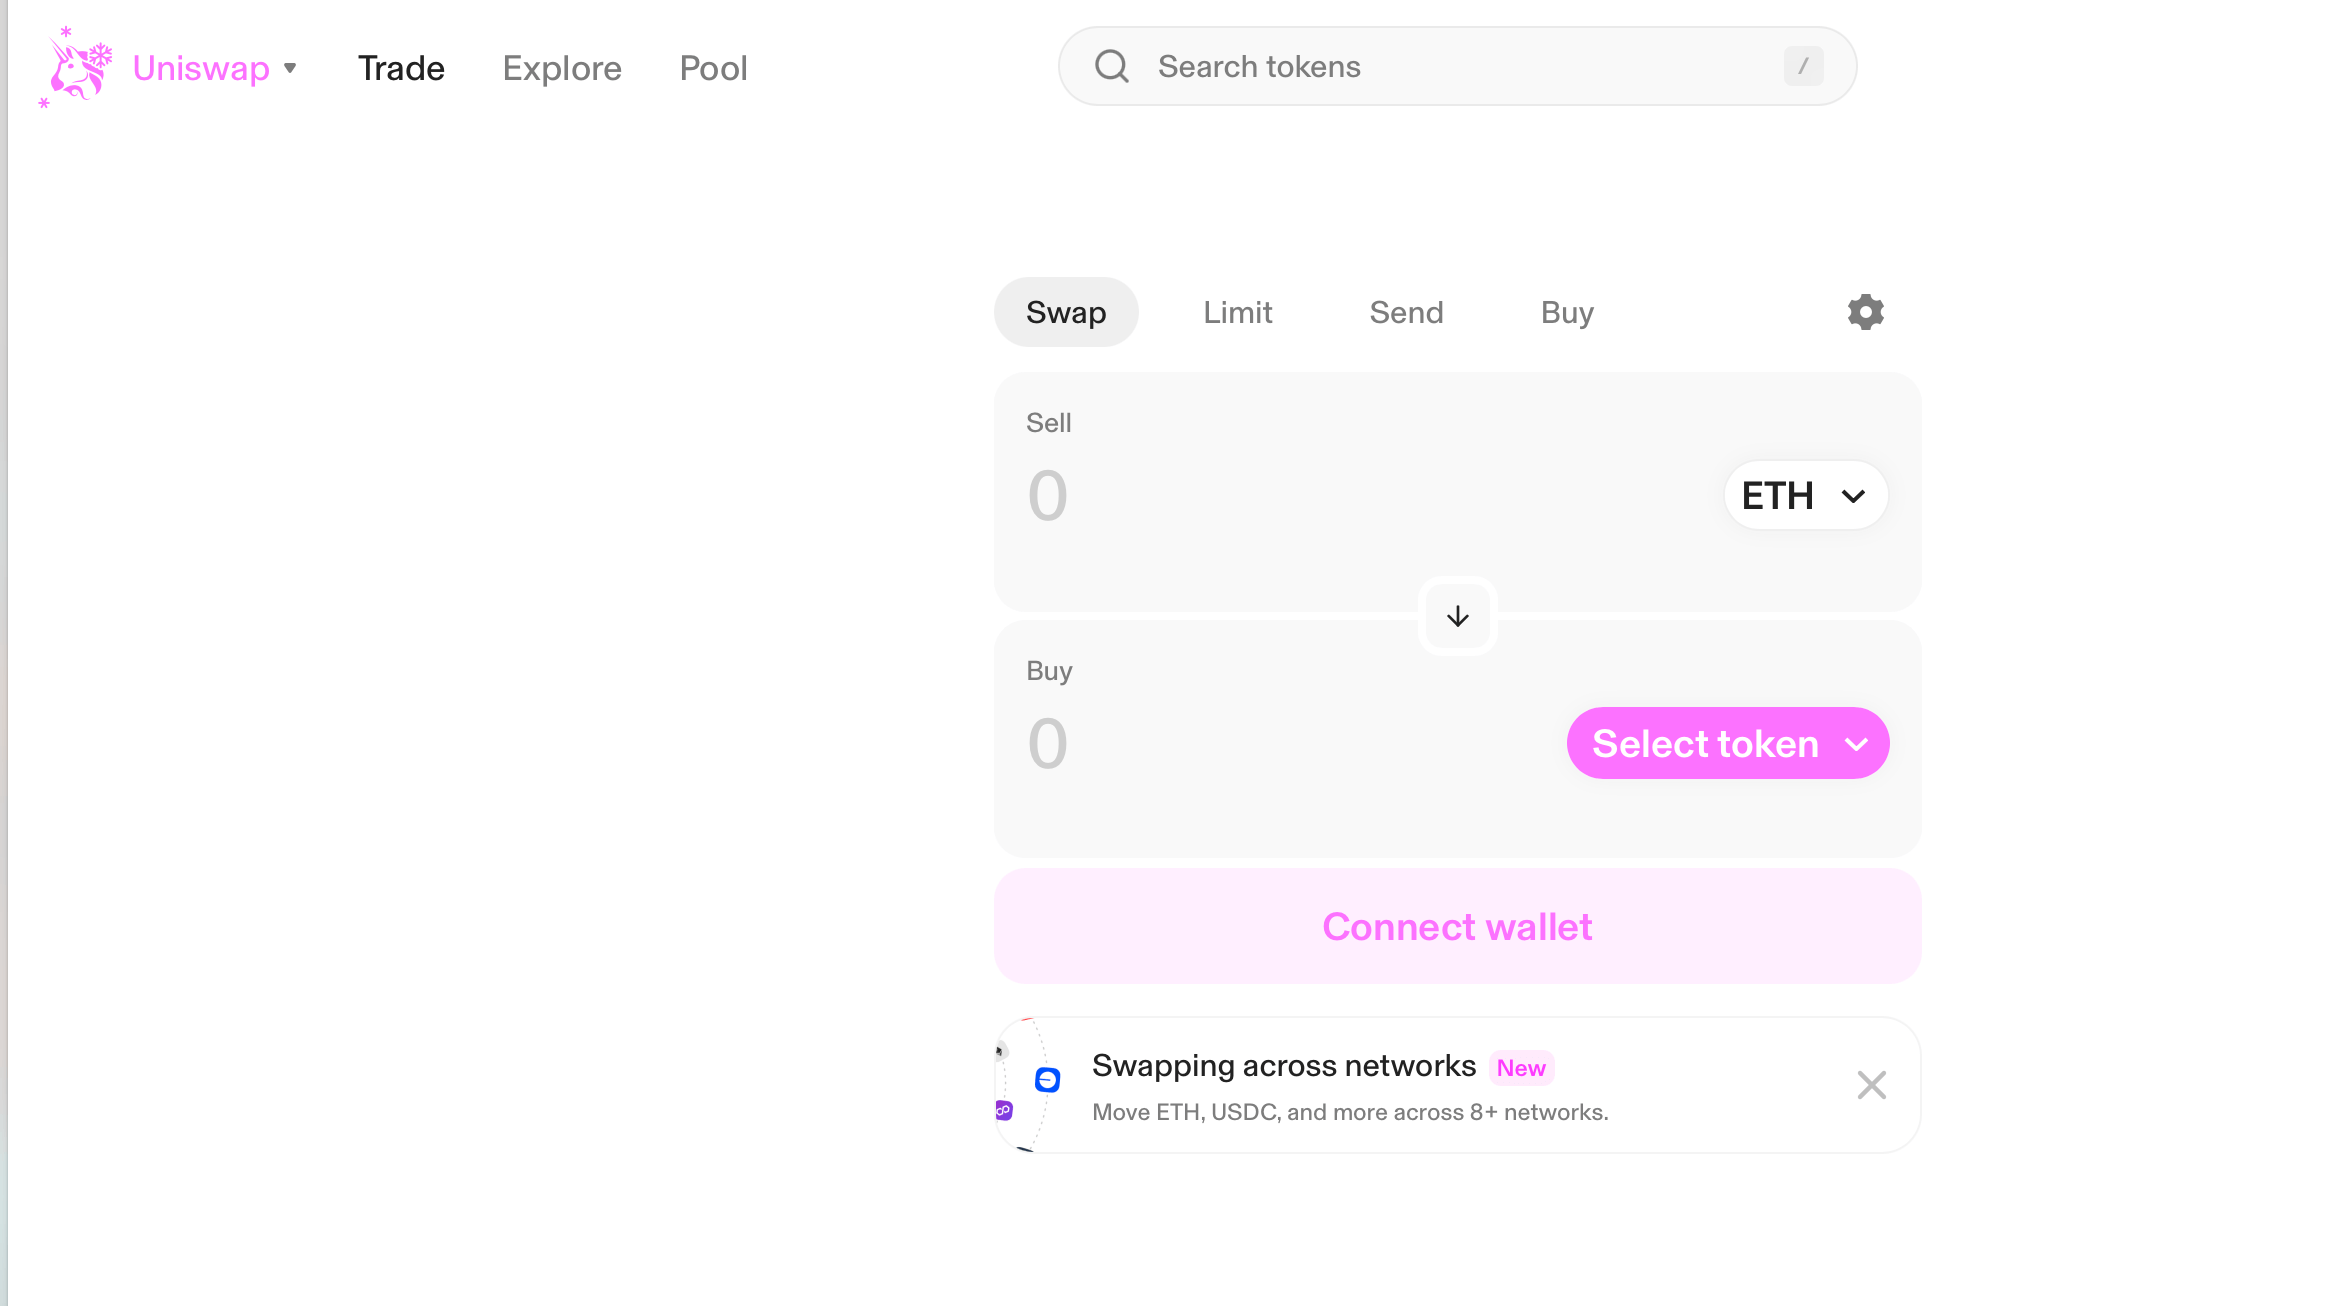
Task: Toggle the Pool navigation item
Action: [715, 67]
